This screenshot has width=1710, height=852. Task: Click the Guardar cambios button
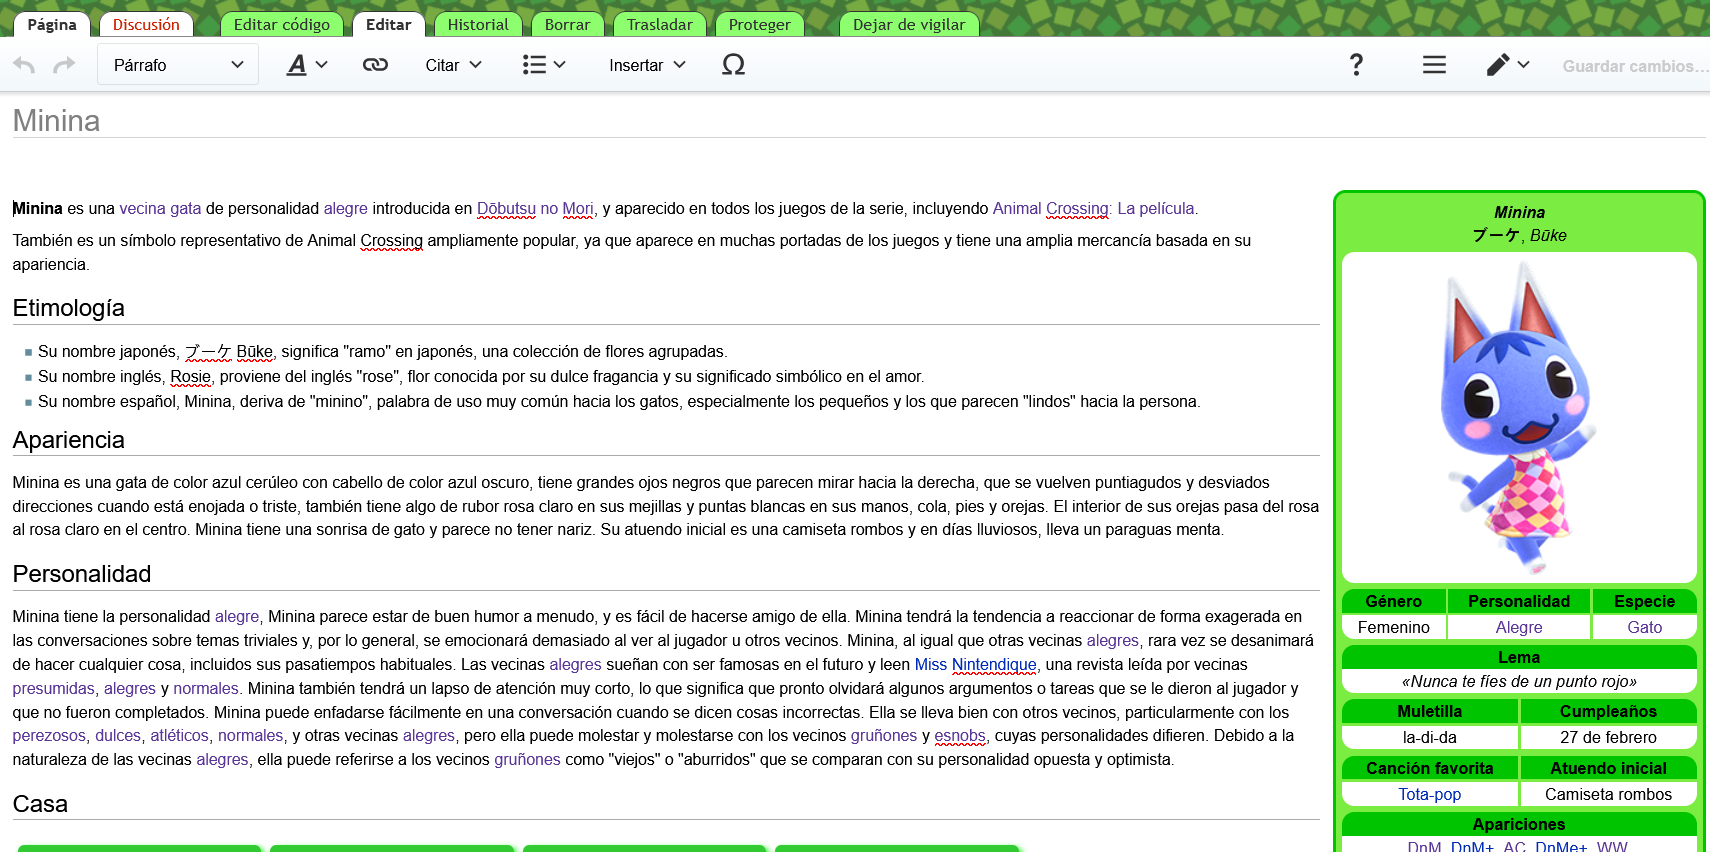[x=1634, y=66]
